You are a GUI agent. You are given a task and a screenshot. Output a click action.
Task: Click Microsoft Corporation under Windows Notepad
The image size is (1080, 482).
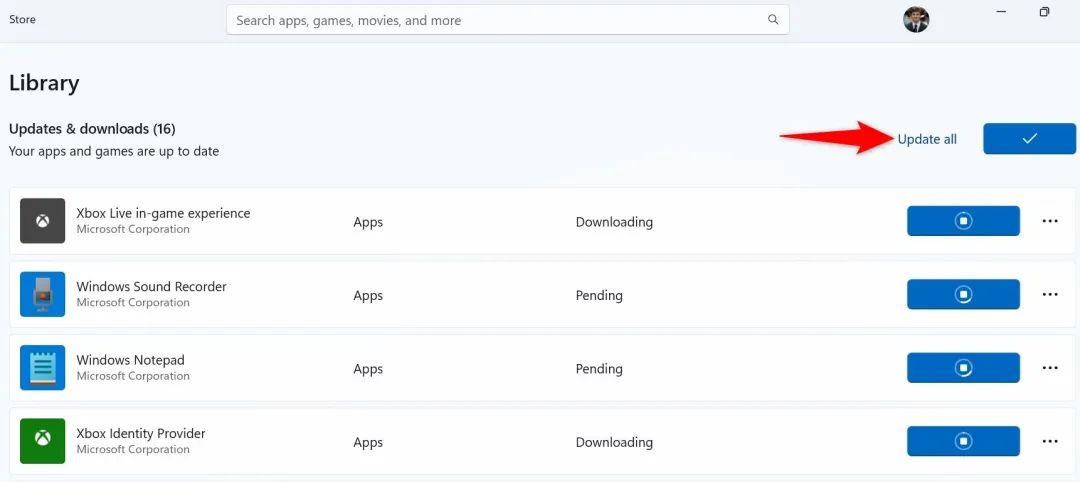(x=133, y=375)
